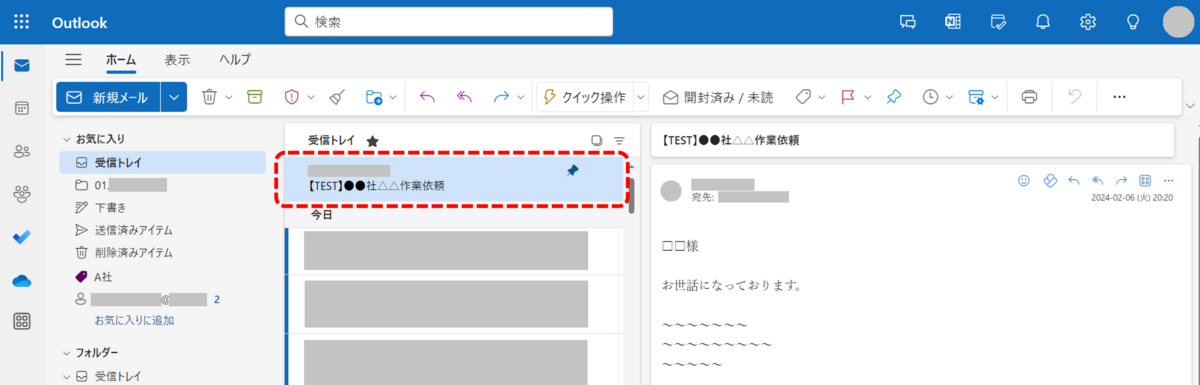Viewport: 1200px width, 385px height.
Task: Open more actions ellipsis in message header
Action: pos(1169,181)
